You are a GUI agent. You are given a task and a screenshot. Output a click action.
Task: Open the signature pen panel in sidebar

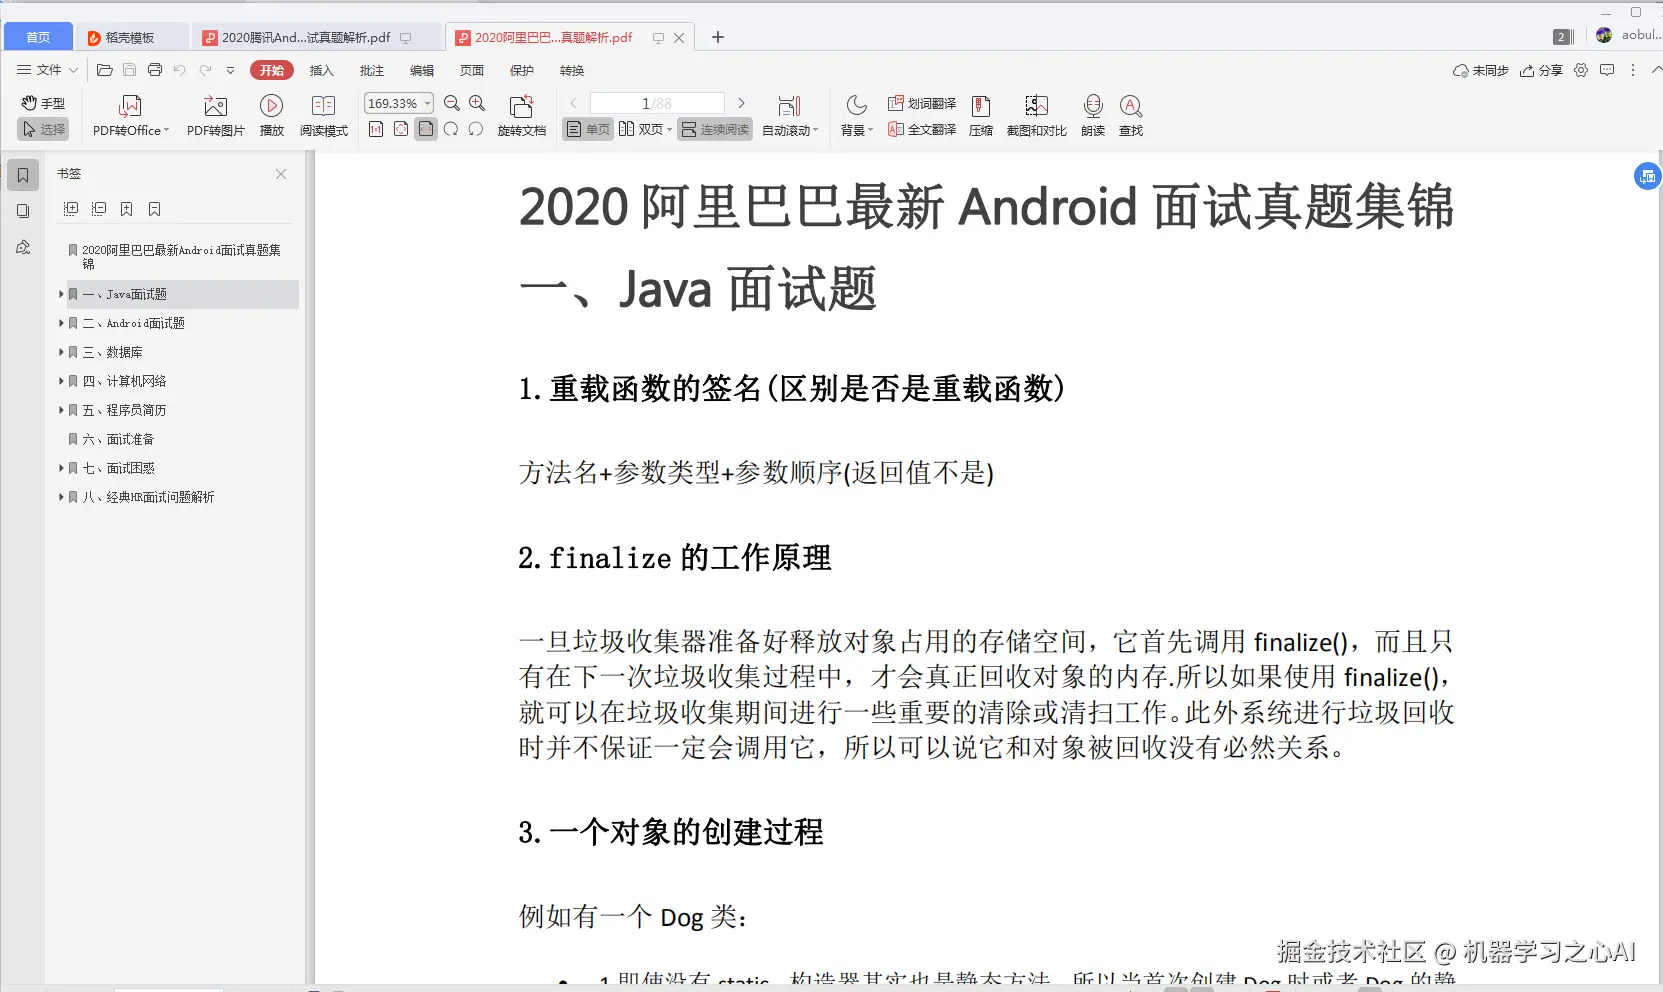(x=23, y=247)
